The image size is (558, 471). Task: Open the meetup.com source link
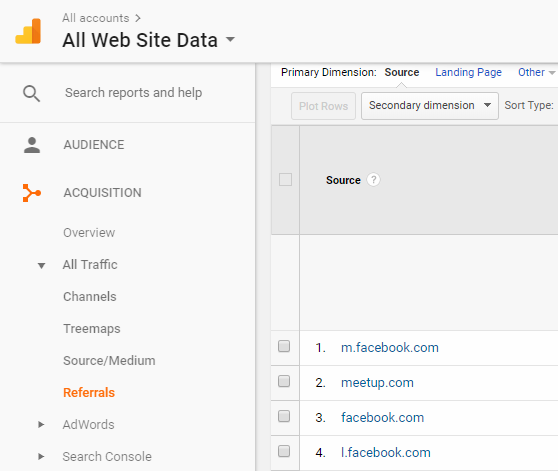[377, 383]
